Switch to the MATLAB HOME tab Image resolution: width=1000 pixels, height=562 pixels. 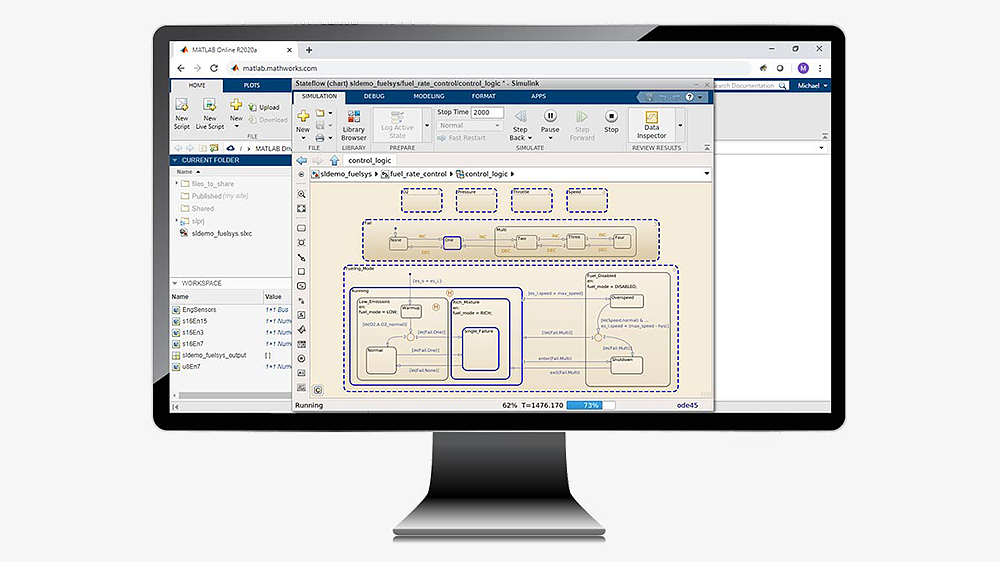tap(197, 85)
